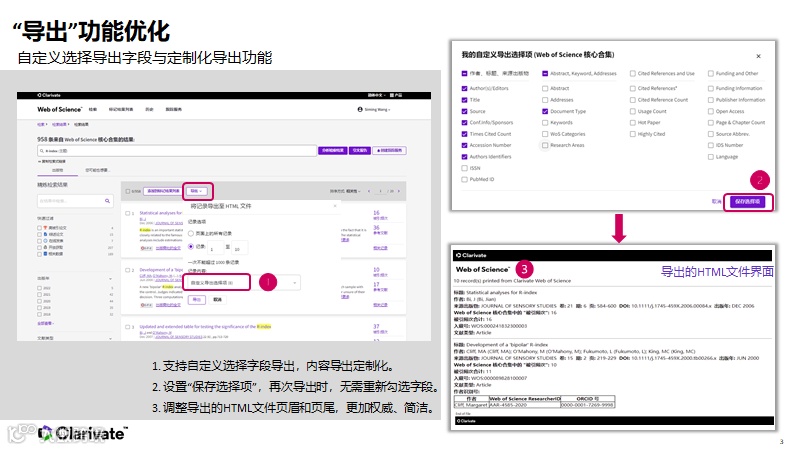Collapse the publication year filter section
The width and height of the screenshot is (800, 450).
point(110,279)
